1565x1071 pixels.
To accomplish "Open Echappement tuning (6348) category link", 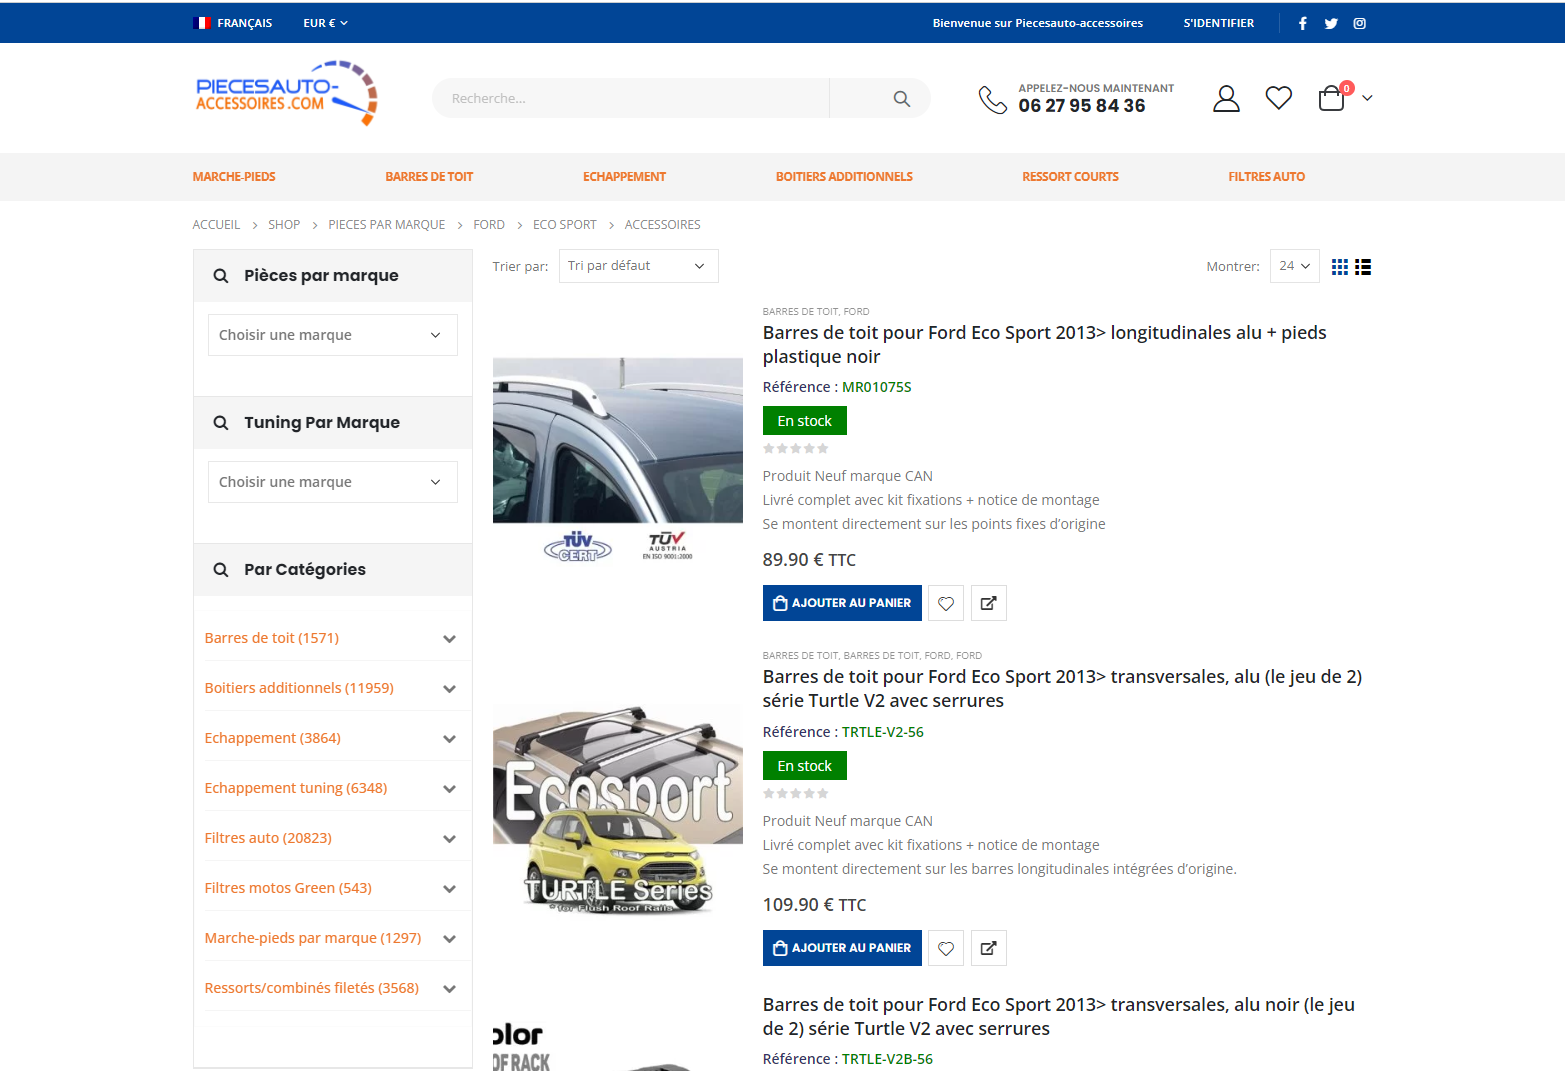I will 296,788.
